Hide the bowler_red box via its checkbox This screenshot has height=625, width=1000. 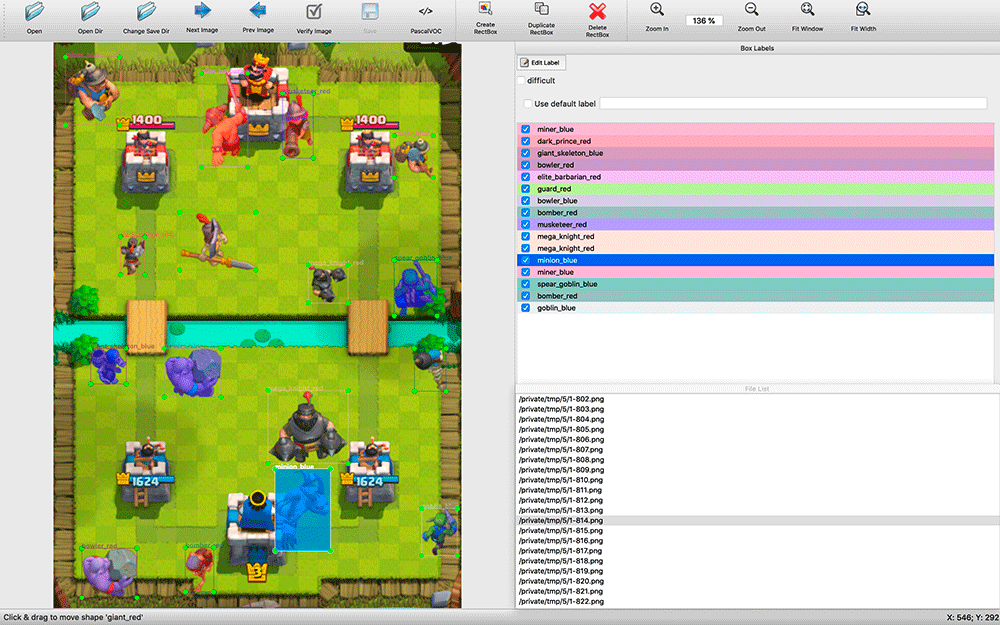pos(526,165)
